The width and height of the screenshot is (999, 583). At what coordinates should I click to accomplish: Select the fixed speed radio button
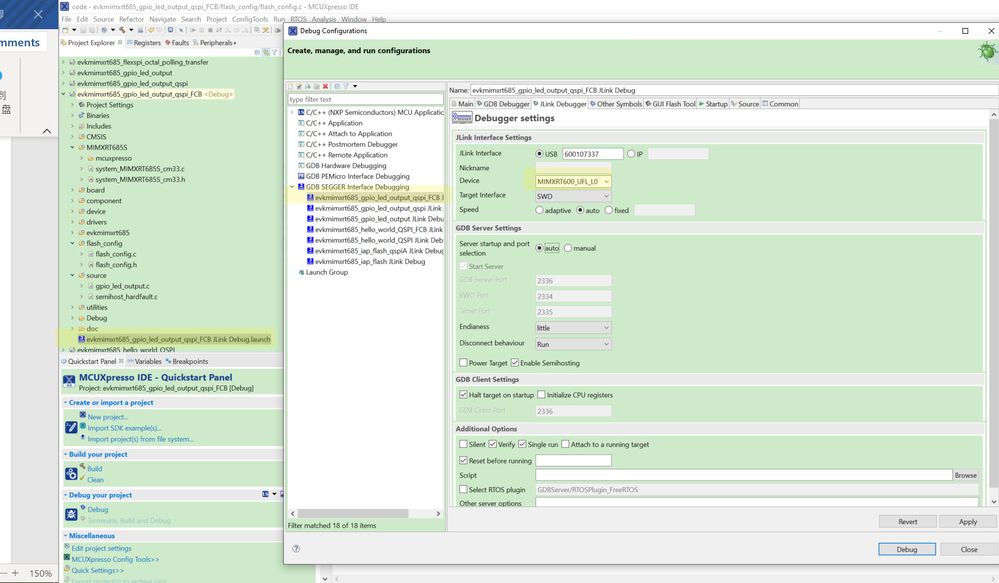click(x=608, y=210)
